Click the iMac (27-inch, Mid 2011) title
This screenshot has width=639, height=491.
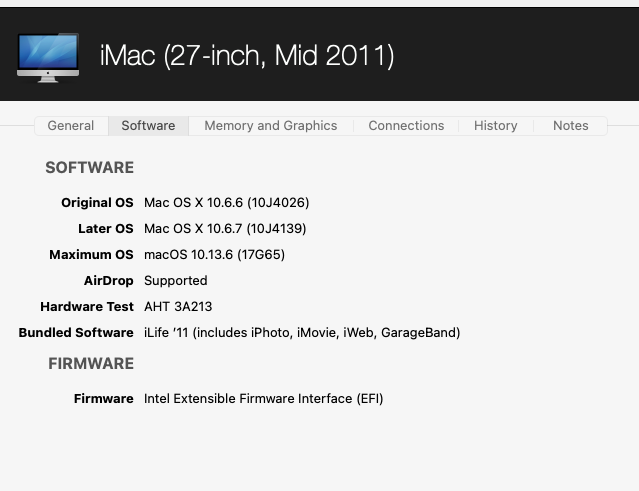tap(247, 56)
